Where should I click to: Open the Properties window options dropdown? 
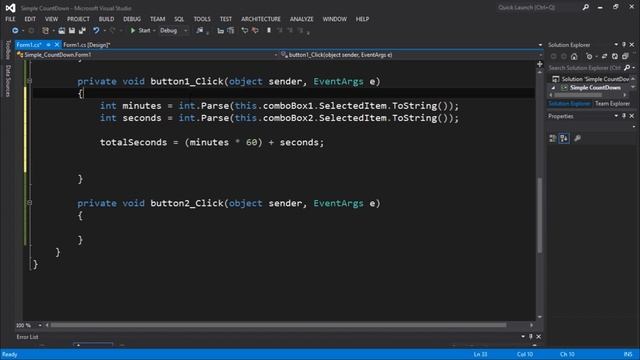click(x=616, y=116)
